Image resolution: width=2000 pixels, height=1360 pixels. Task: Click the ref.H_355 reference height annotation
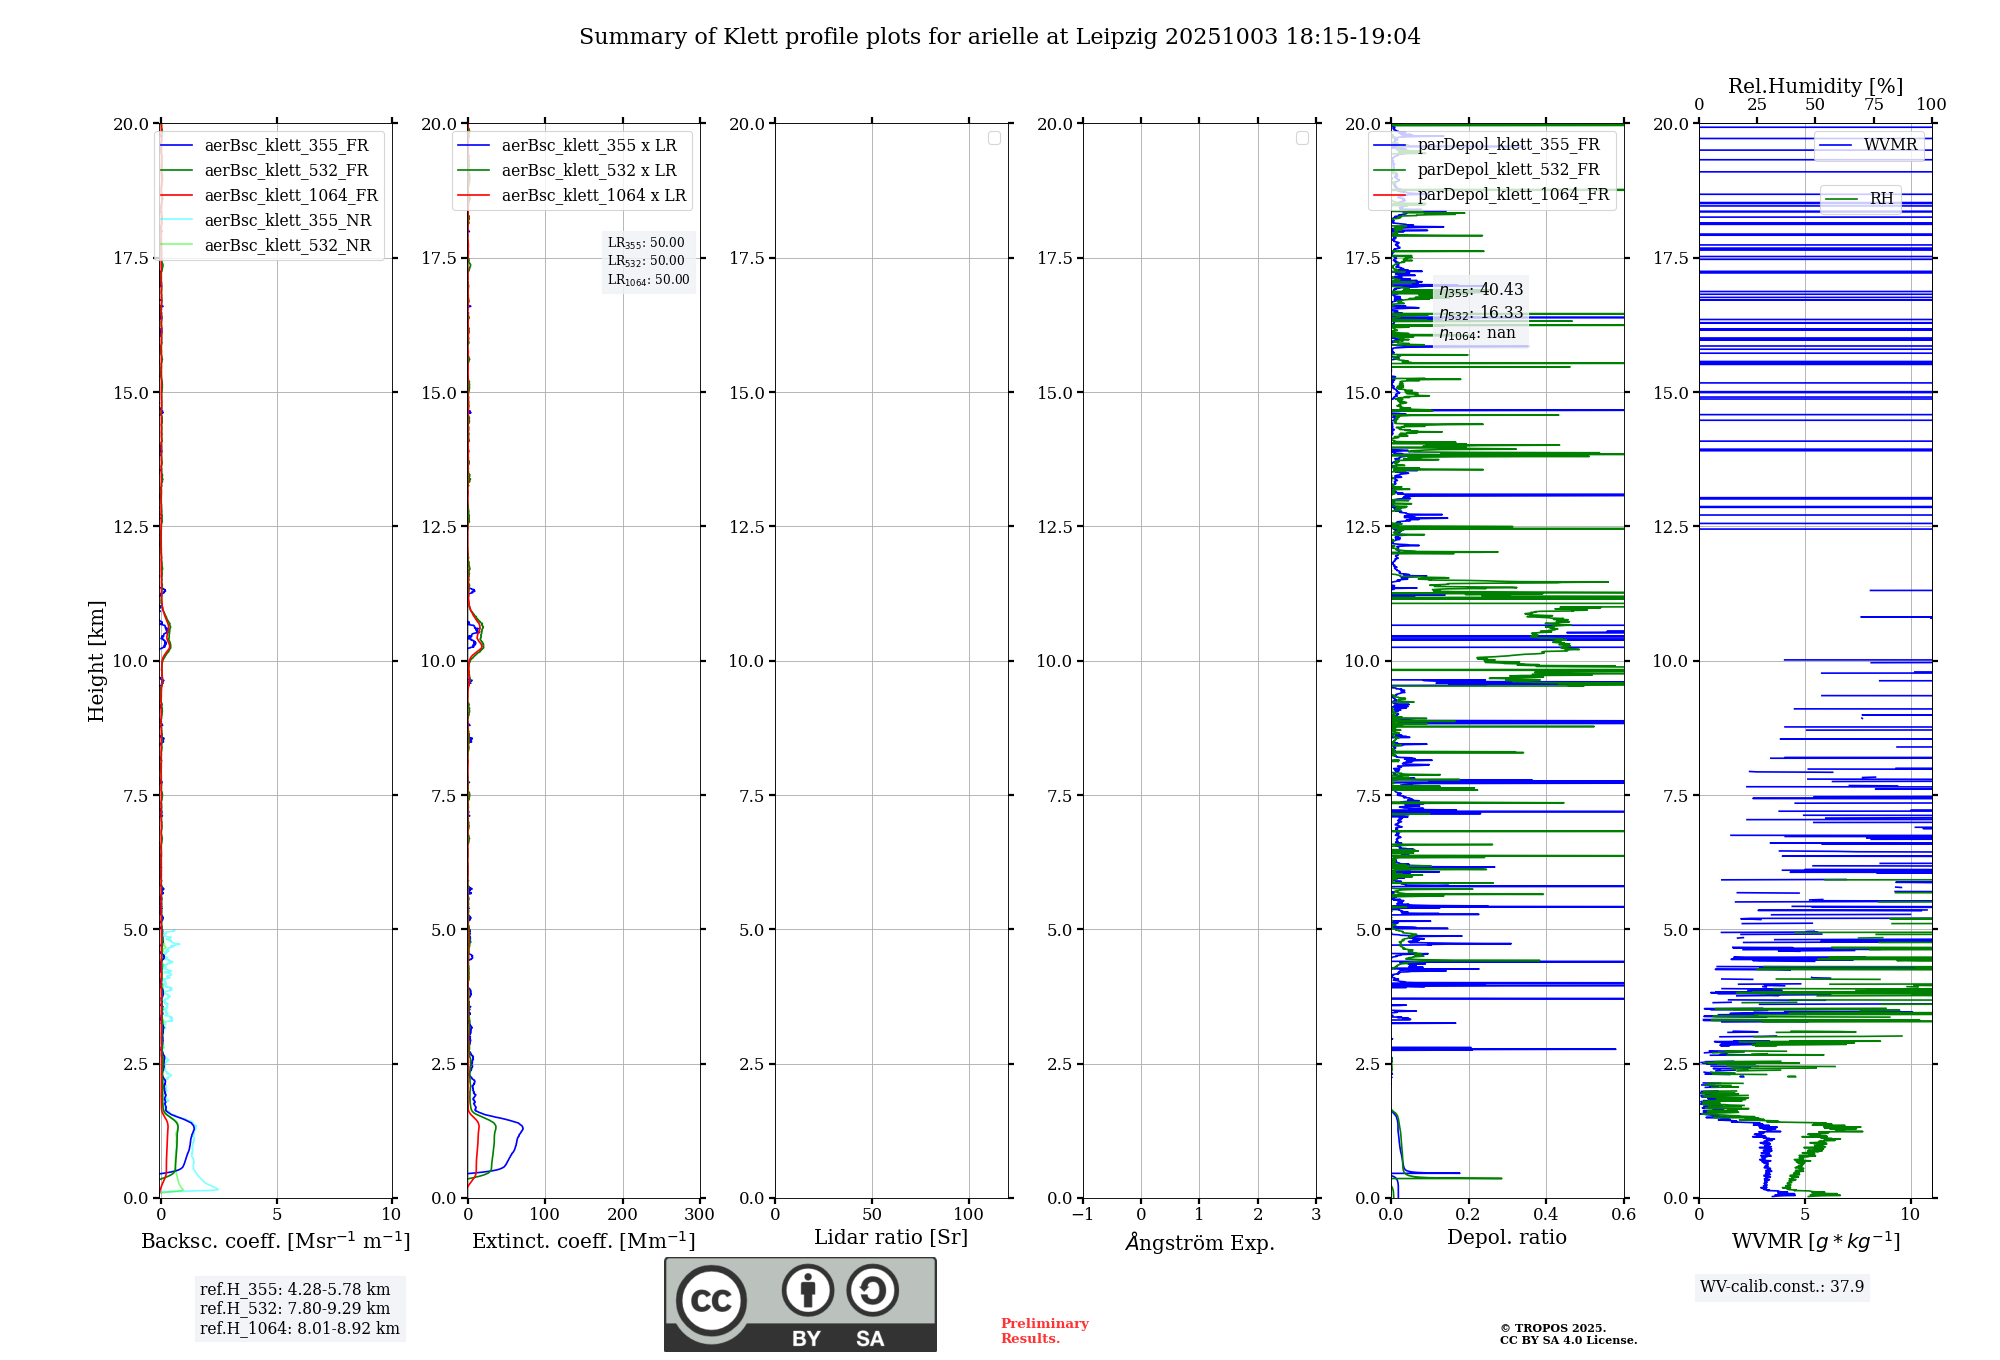click(x=294, y=1290)
